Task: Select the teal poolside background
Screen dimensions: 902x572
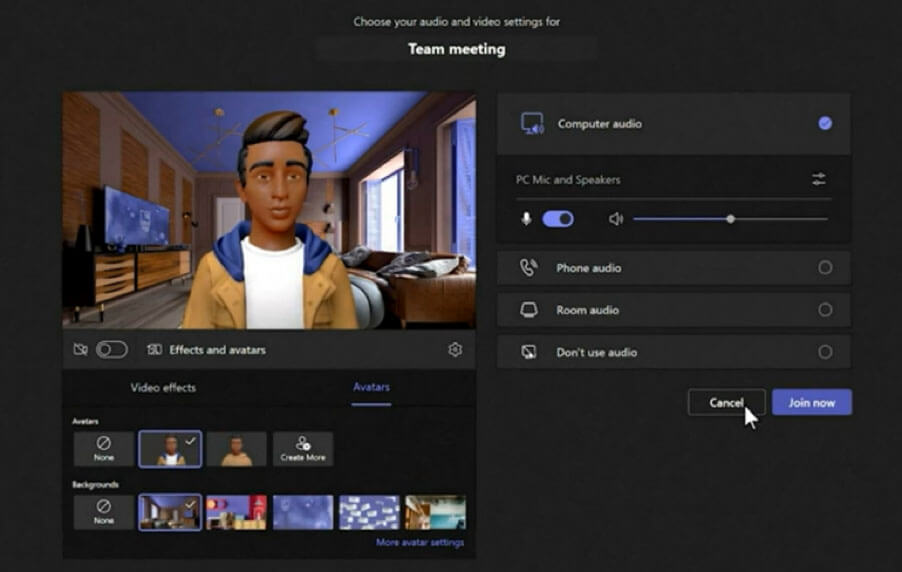Action: 435,512
